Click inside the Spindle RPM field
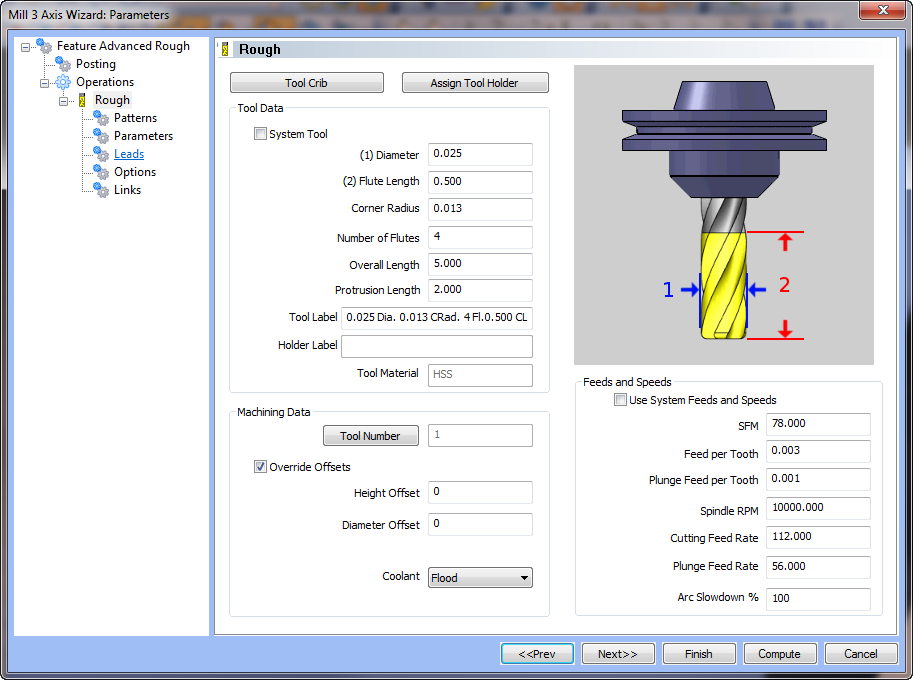913x680 pixels. tap(818, 508)
